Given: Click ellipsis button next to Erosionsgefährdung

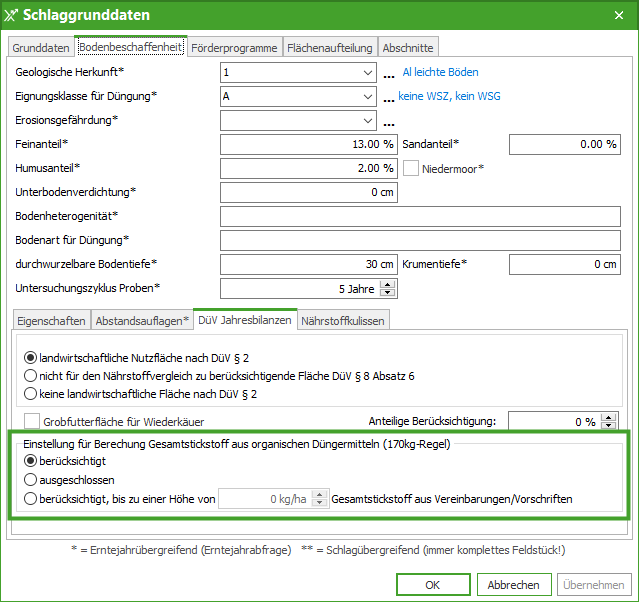Looking at the screenshot, I should [389, 121].
